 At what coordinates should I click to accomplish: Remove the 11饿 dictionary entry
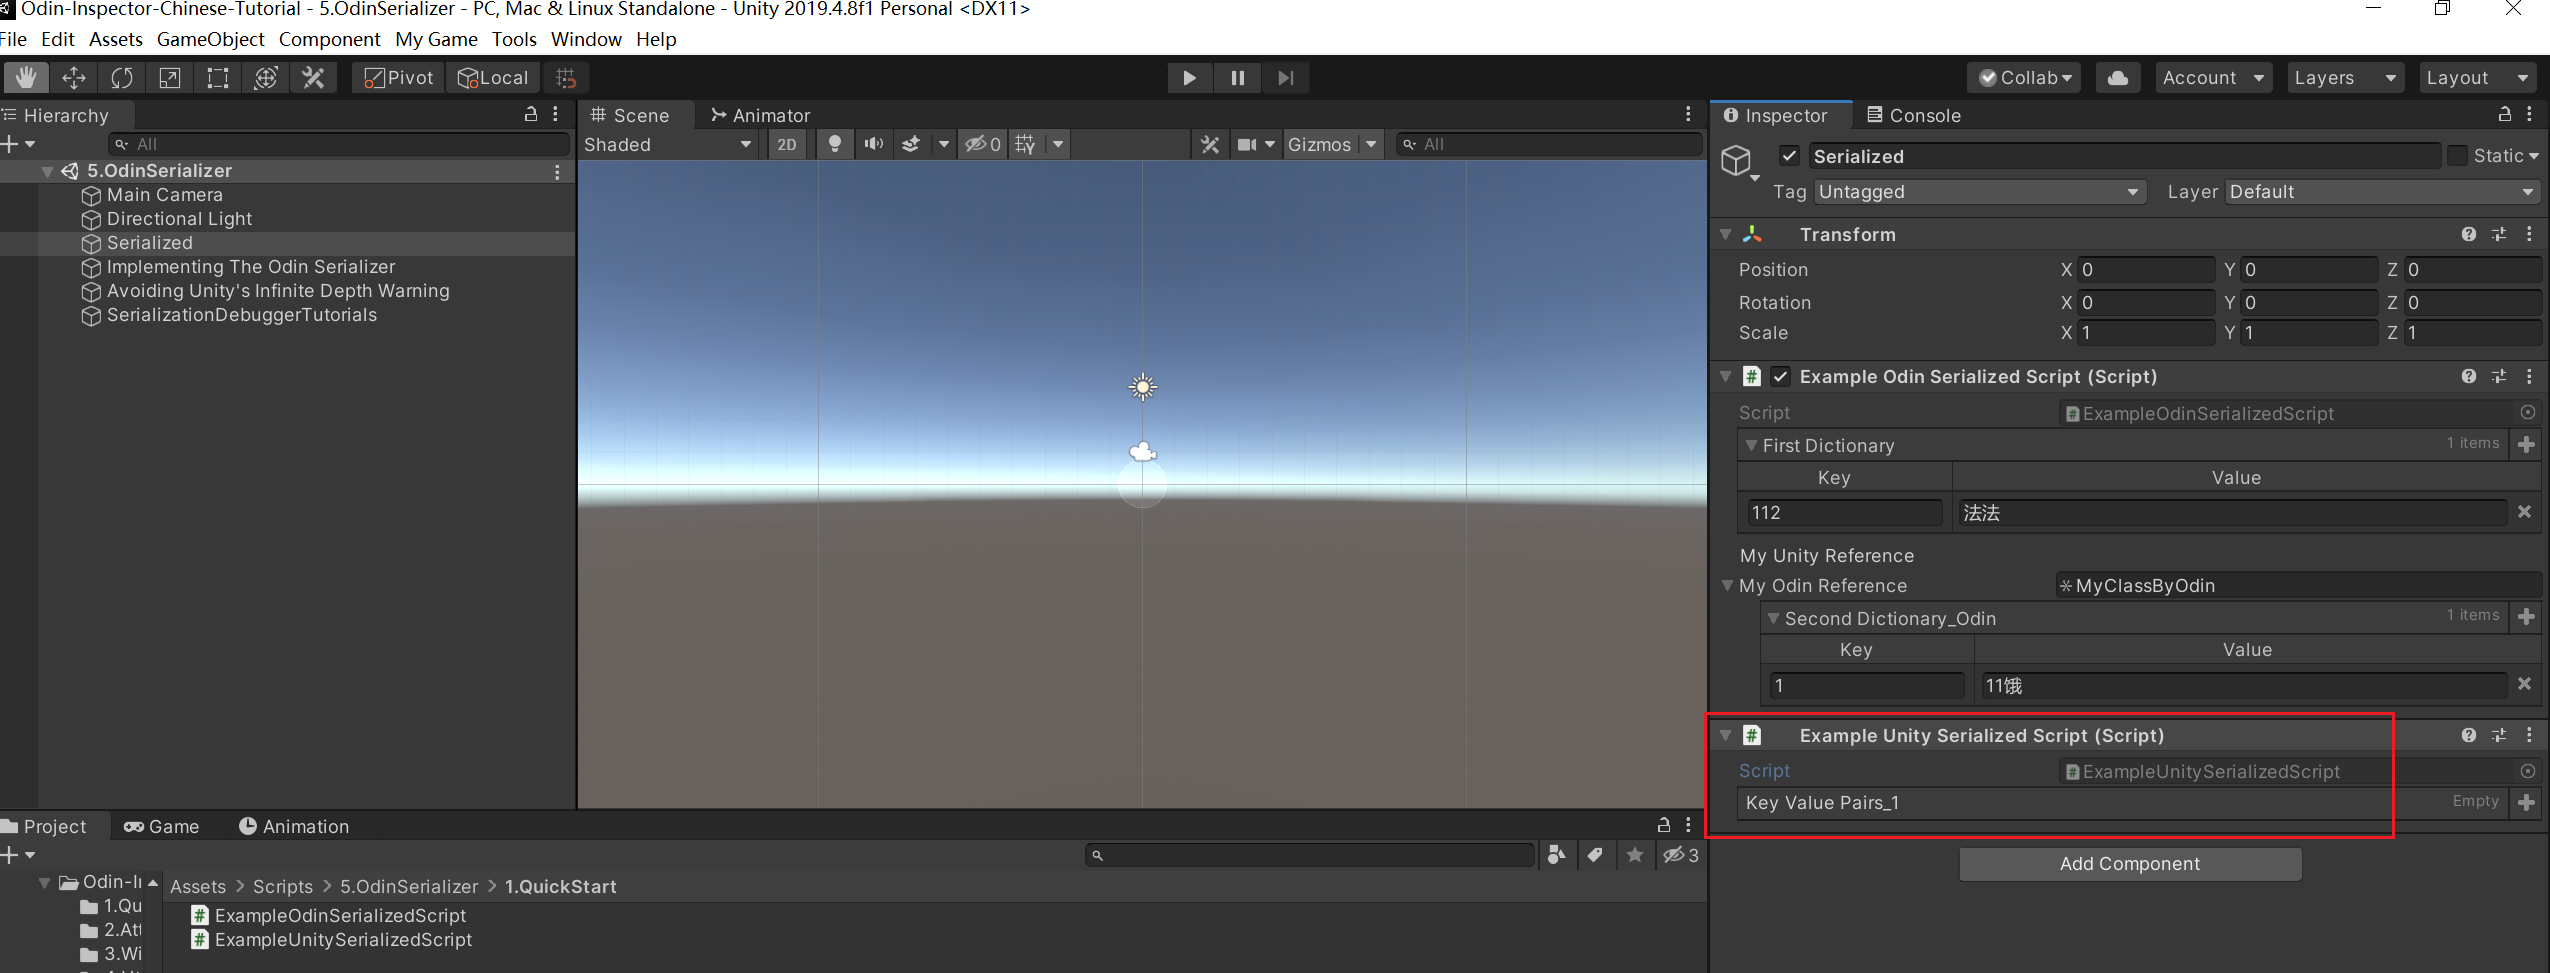2524,684
